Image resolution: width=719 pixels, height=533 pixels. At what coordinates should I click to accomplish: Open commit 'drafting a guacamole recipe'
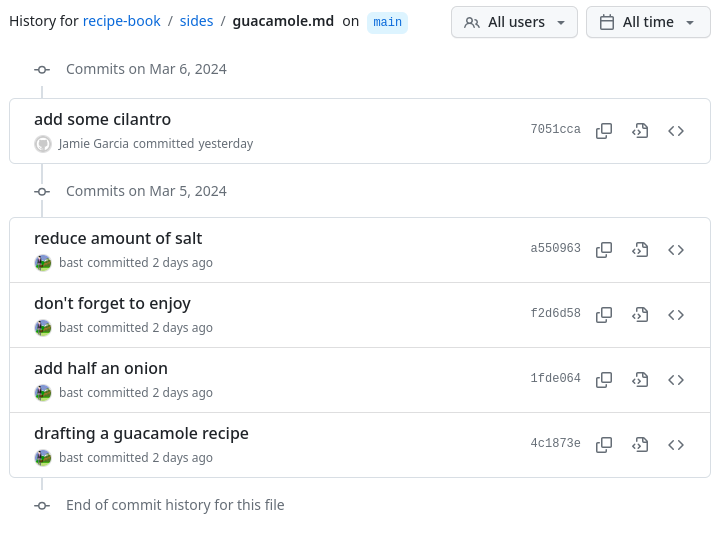141,433
